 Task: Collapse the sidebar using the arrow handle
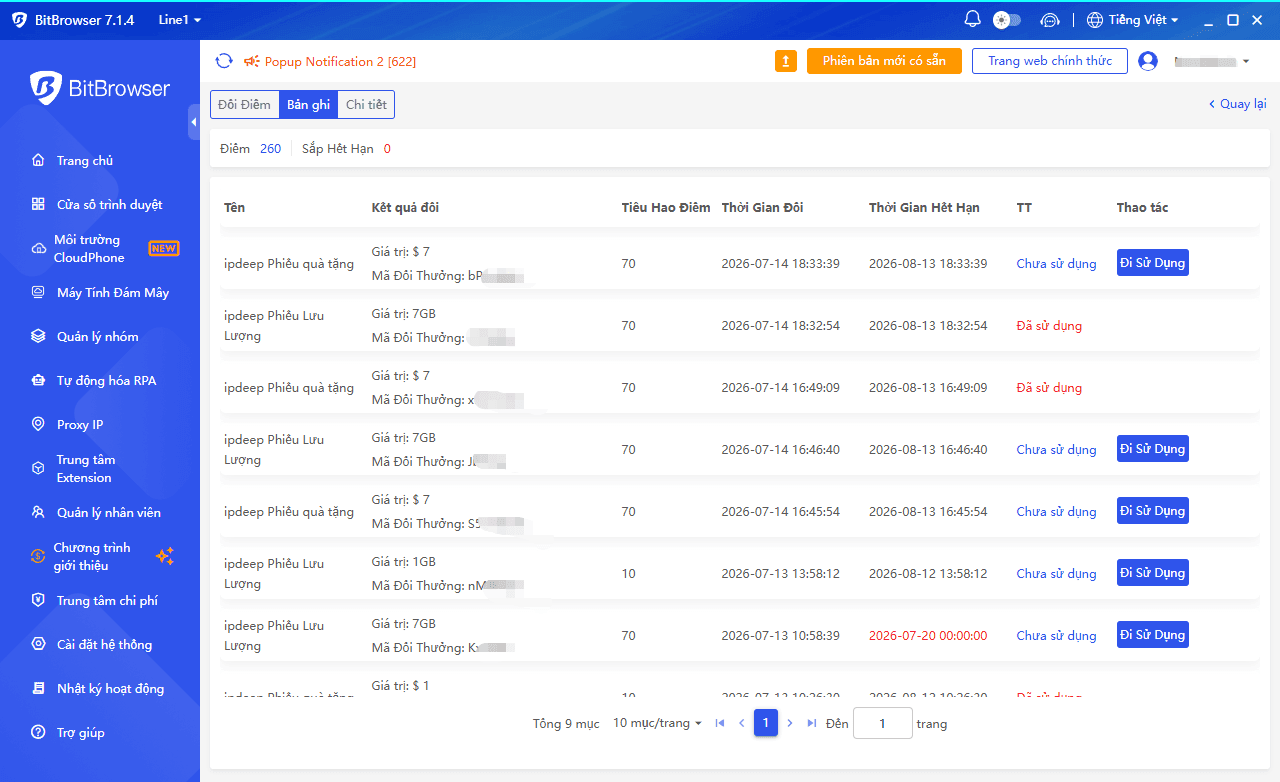(x=194, y=122)
